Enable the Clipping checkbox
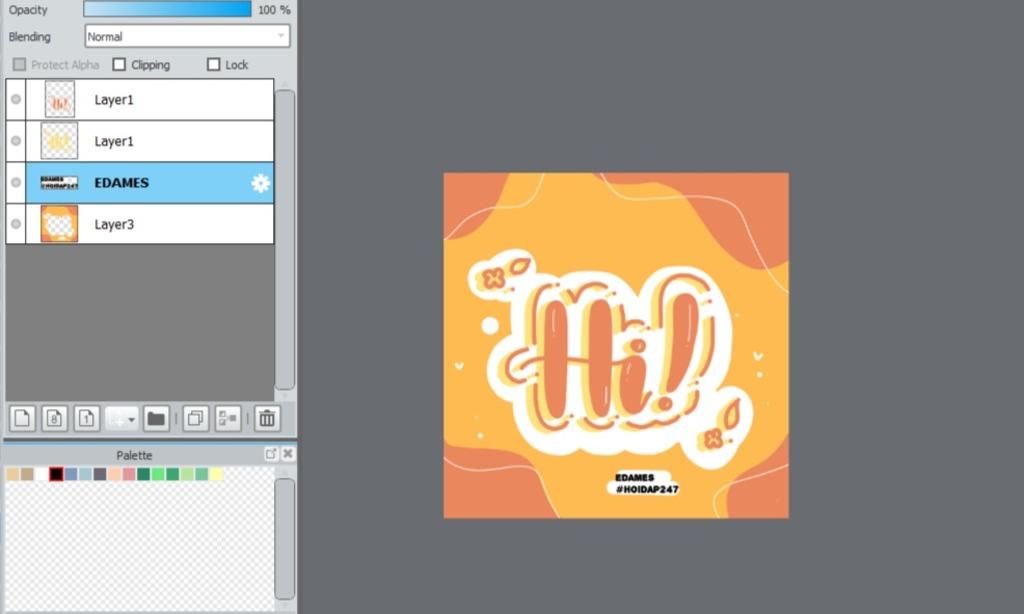The height and width of the screenshot is (614, 1024). coord(119,65)
